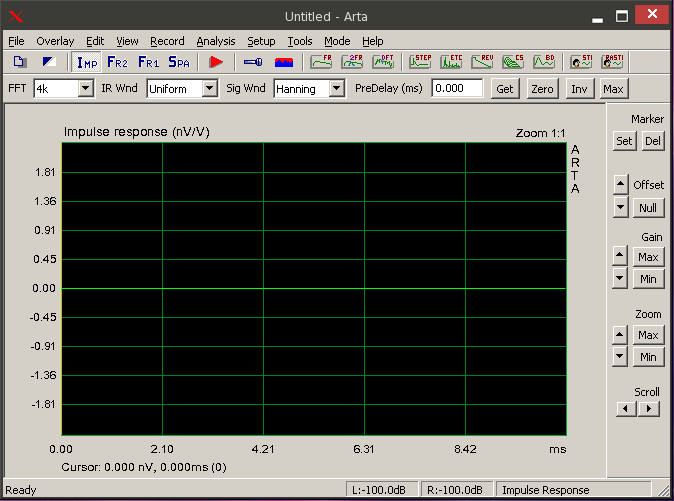The height and width of the screenshot is (501, 674).
Task: Open the CS cumulative spectrum view
Action: tap(513, 62)
